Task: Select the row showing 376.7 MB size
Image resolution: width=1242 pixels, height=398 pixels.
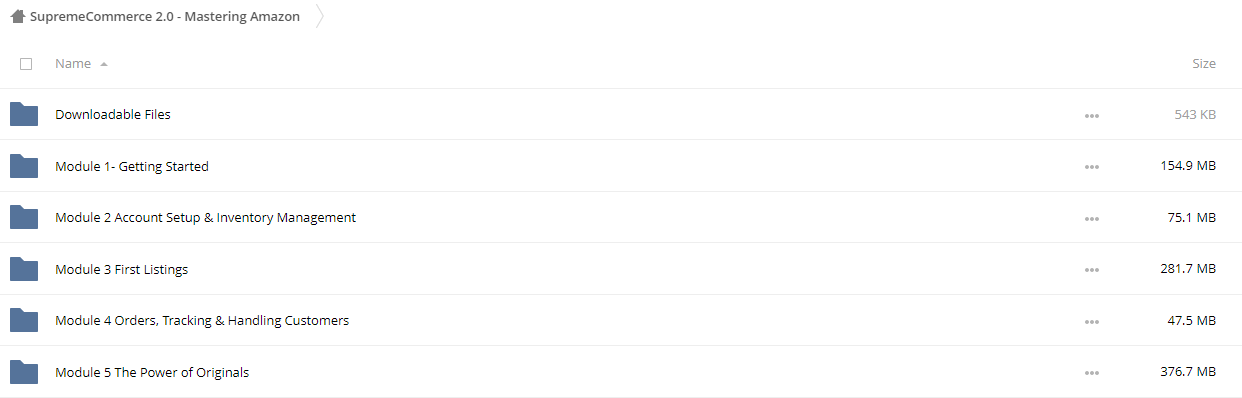Action: 621,372
